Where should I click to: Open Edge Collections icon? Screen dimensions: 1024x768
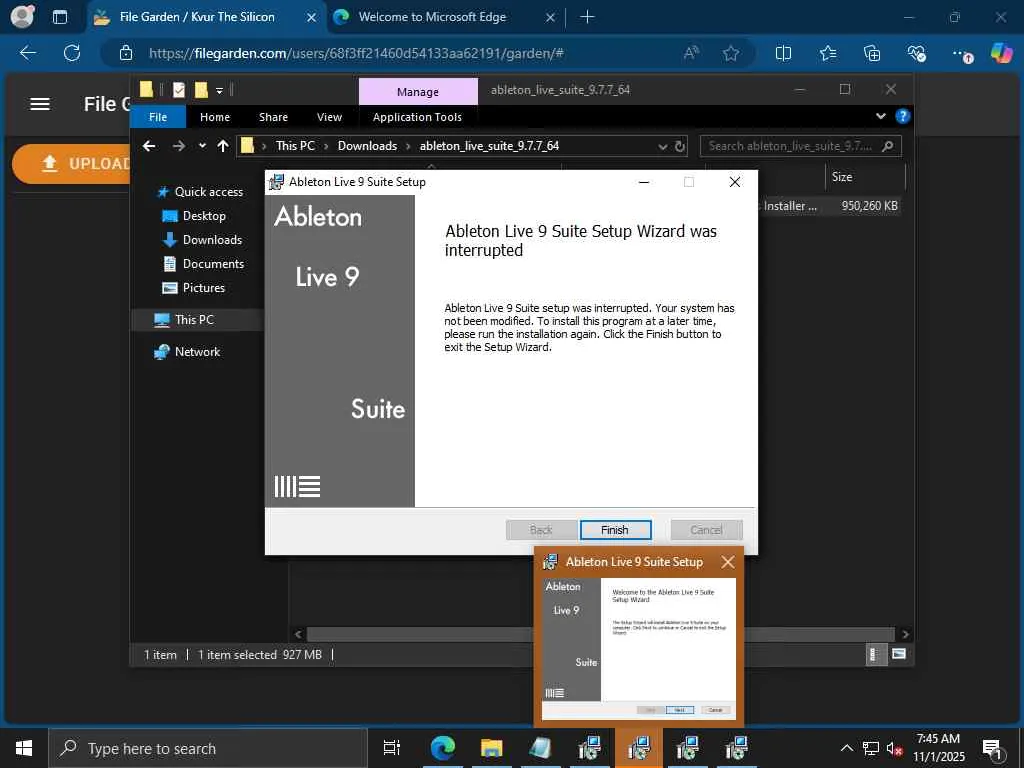872,53
